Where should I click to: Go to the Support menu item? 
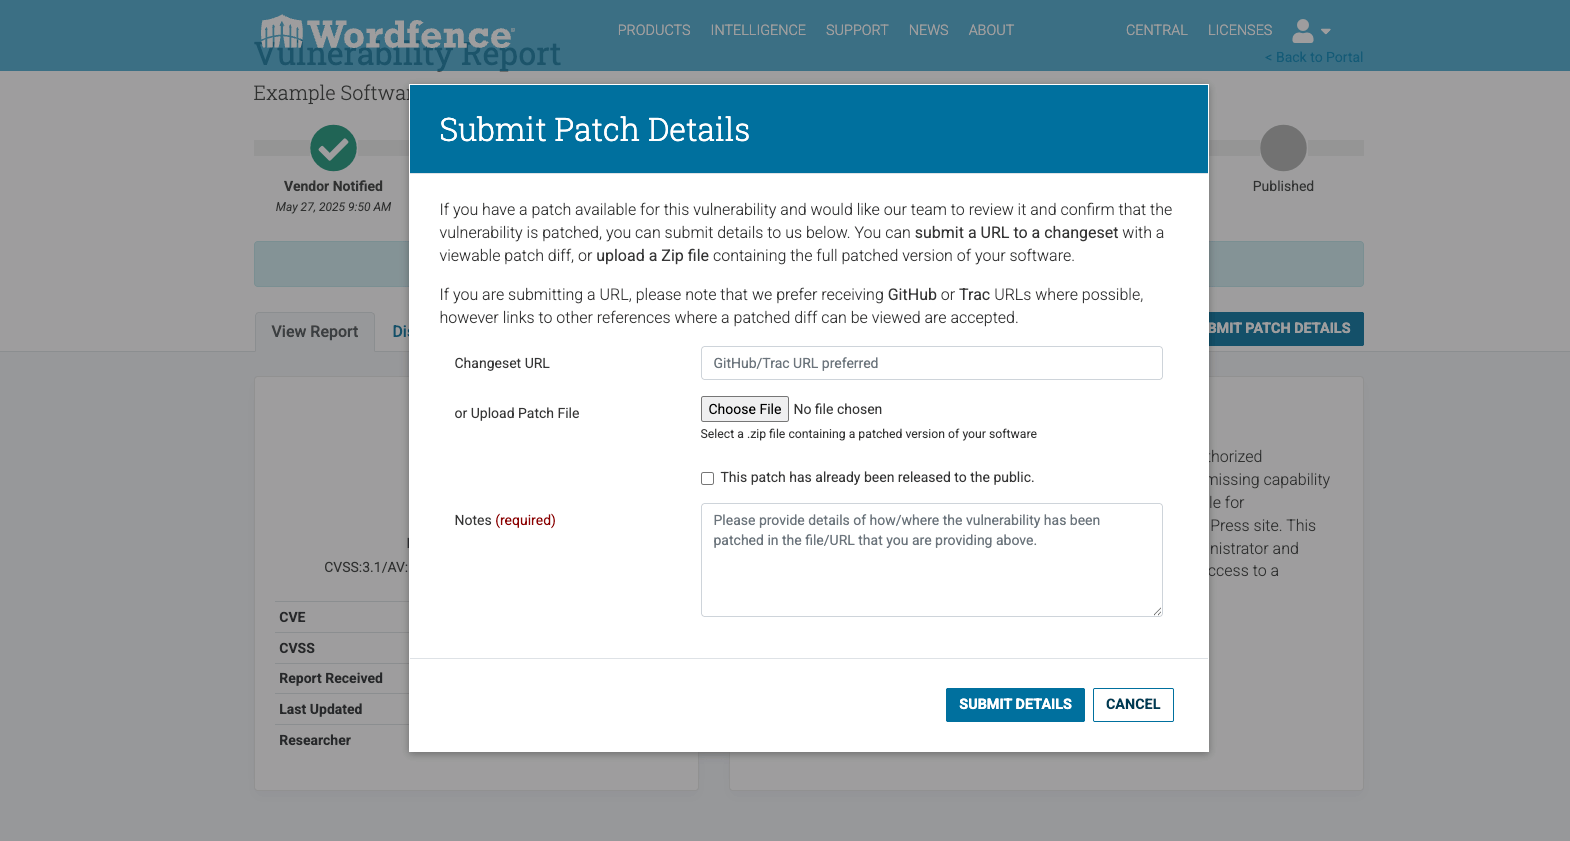[857, 30]
